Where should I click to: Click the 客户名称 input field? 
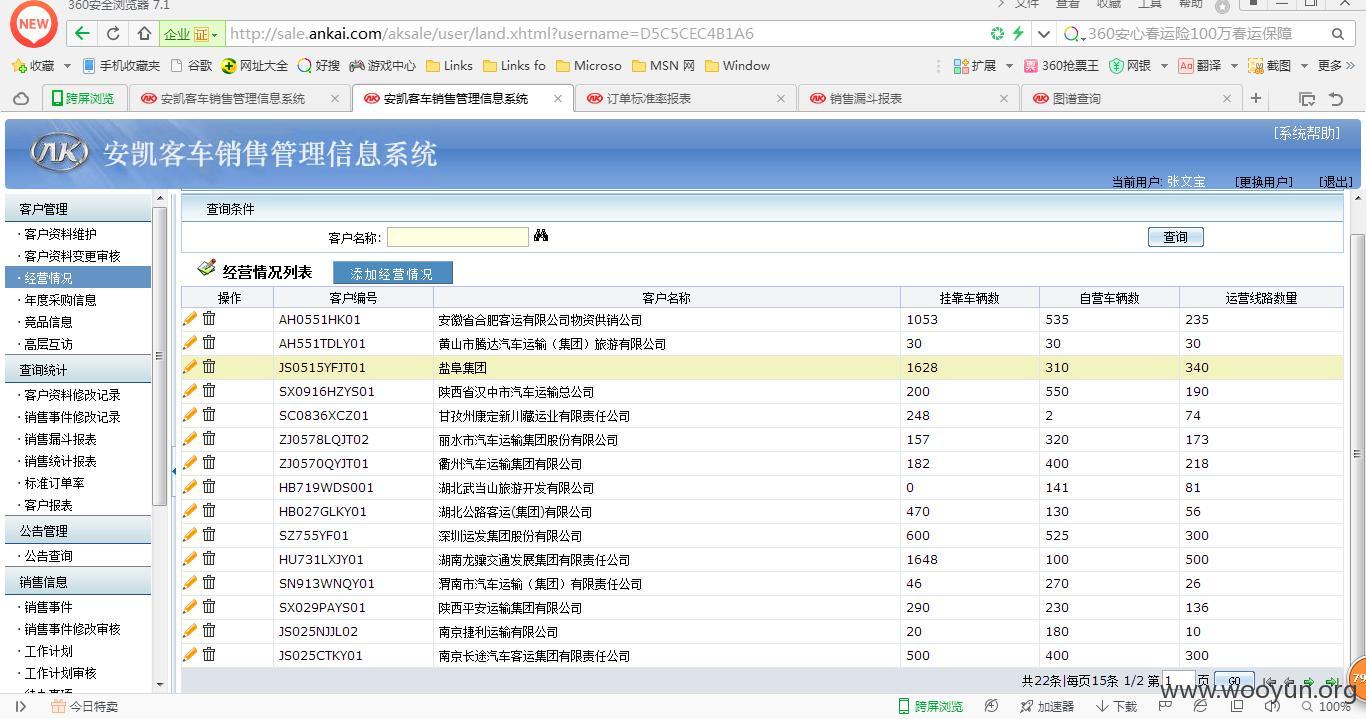[457, 237]
